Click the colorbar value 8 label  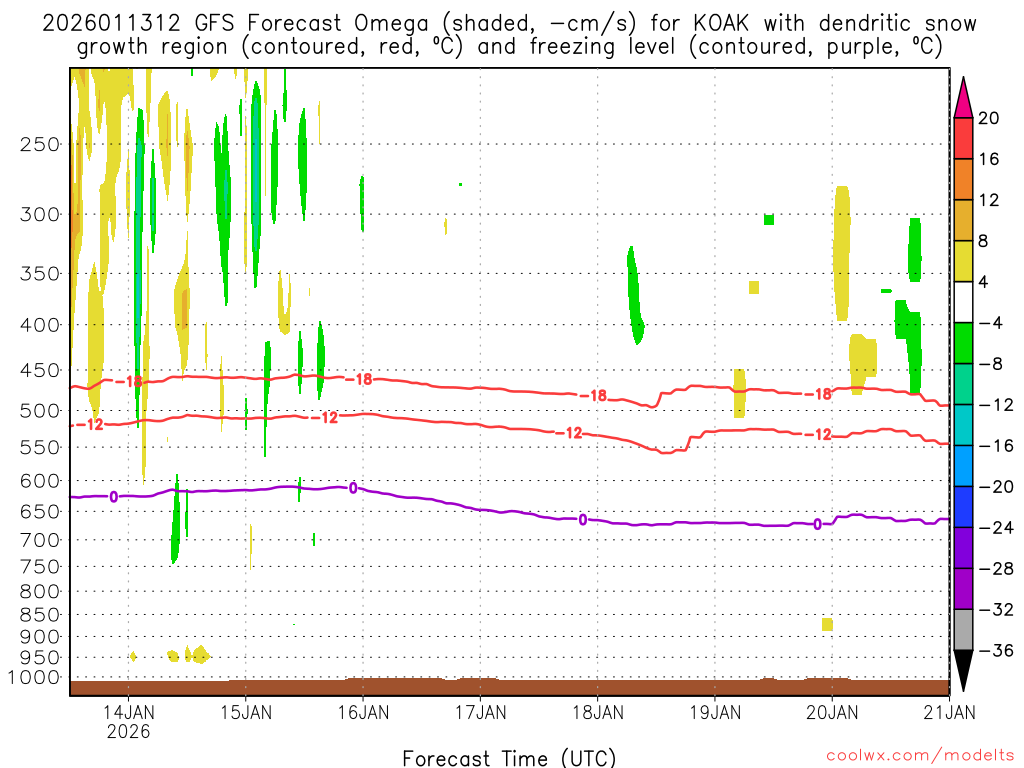click(x=983, y=241)
